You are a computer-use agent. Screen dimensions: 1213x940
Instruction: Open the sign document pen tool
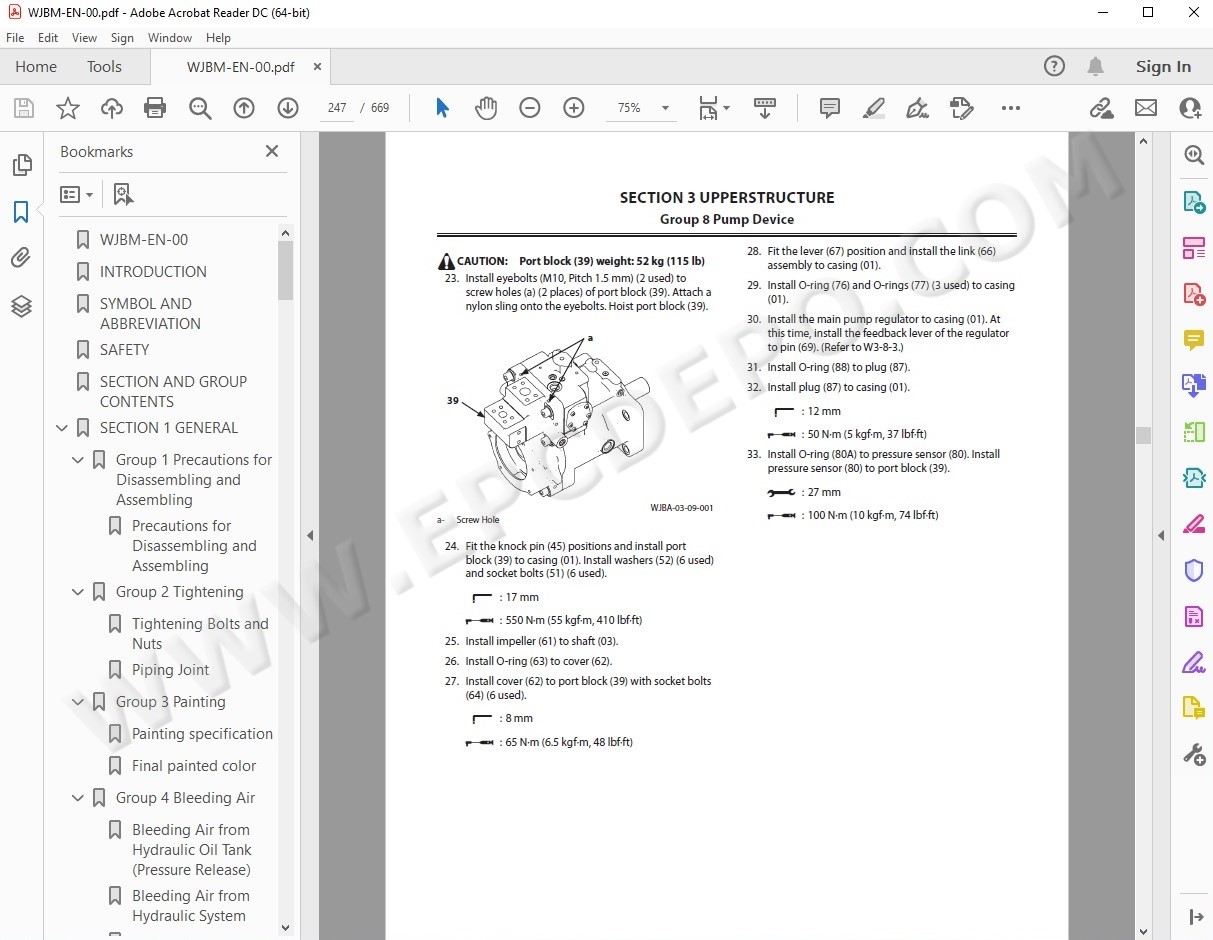point(917,108)
